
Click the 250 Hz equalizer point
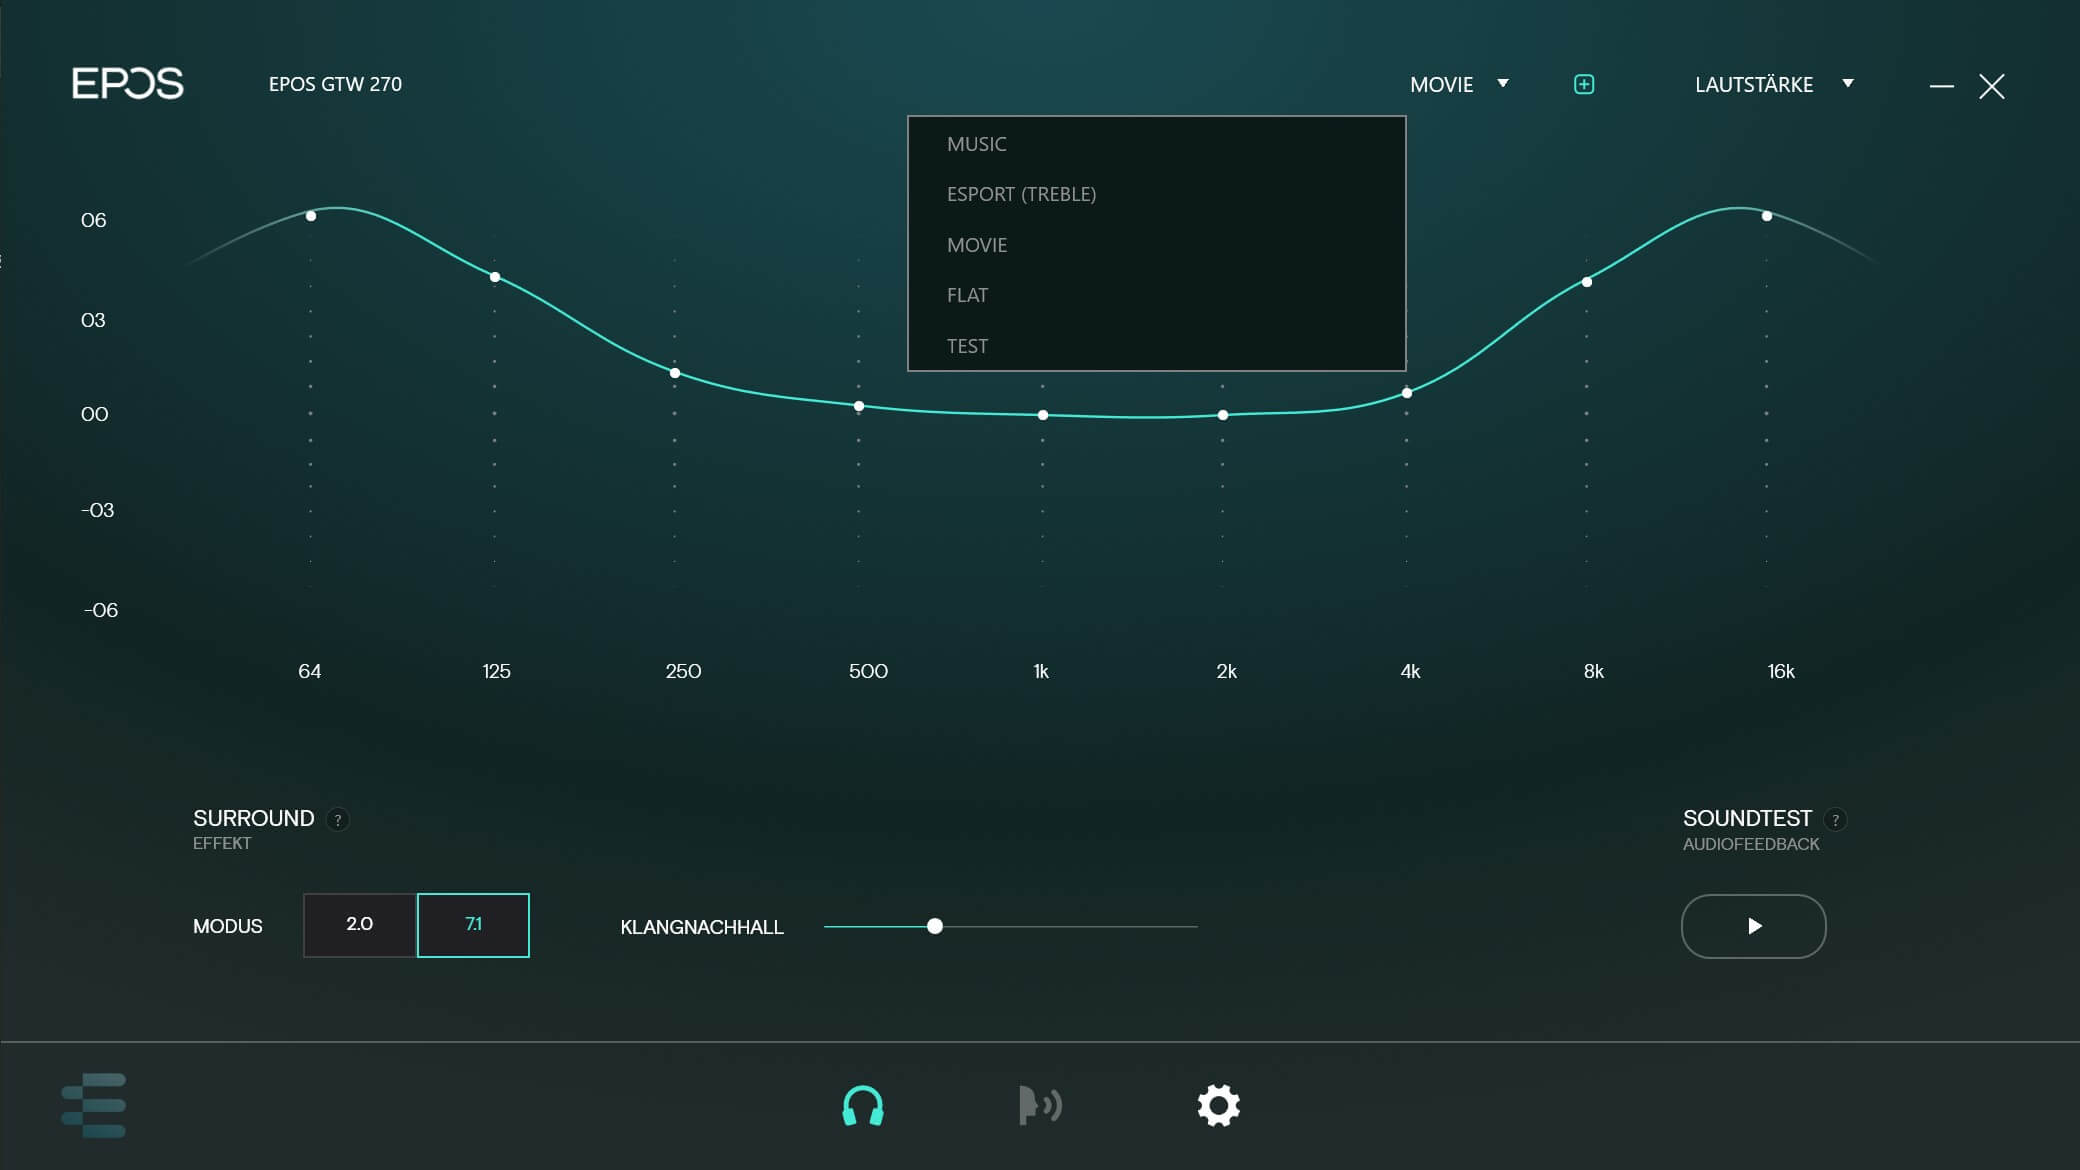click(x=675, y=373)
